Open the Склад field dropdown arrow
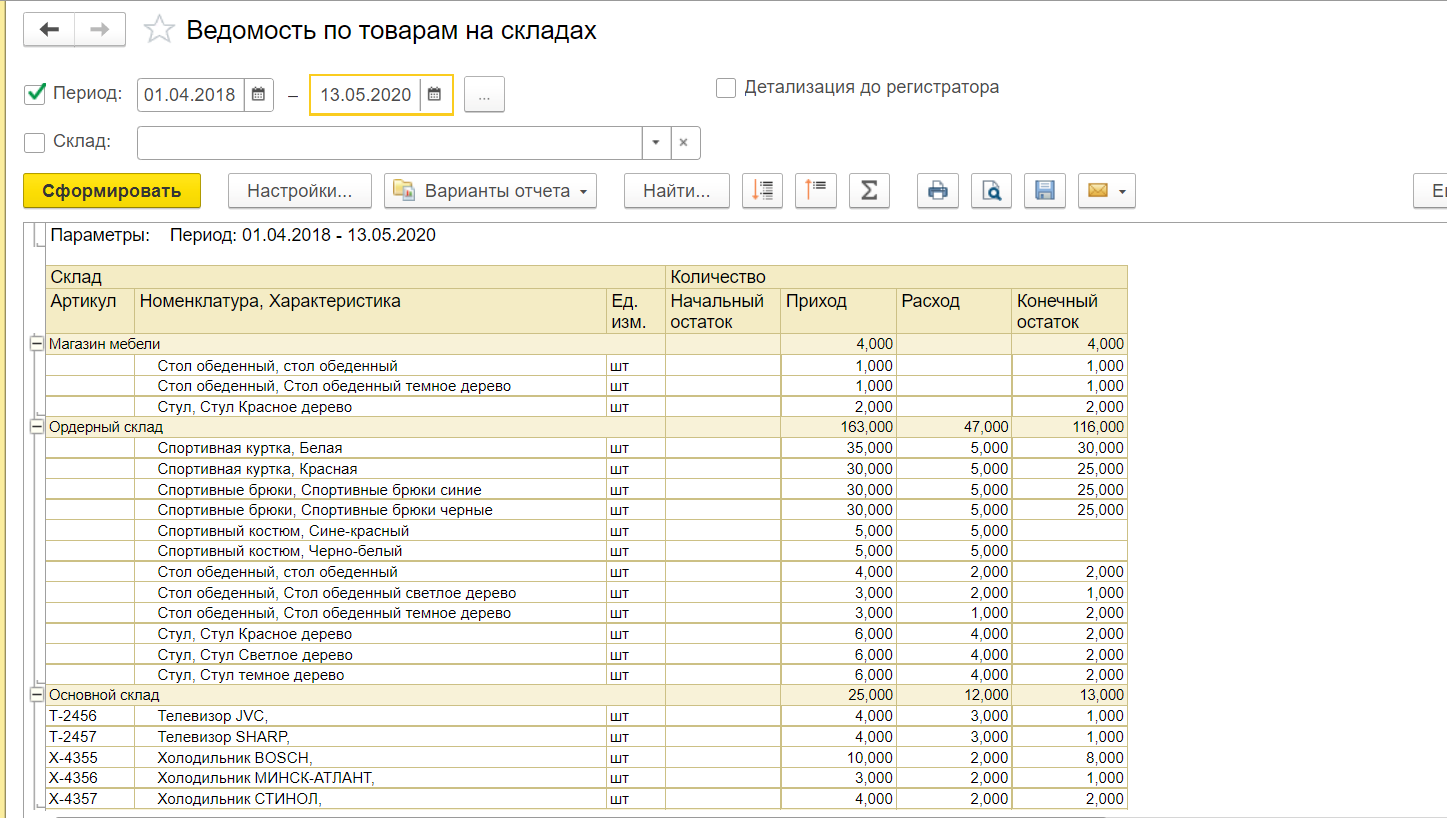This screenshot has height=818, width=1447. [x=656, y=143]
